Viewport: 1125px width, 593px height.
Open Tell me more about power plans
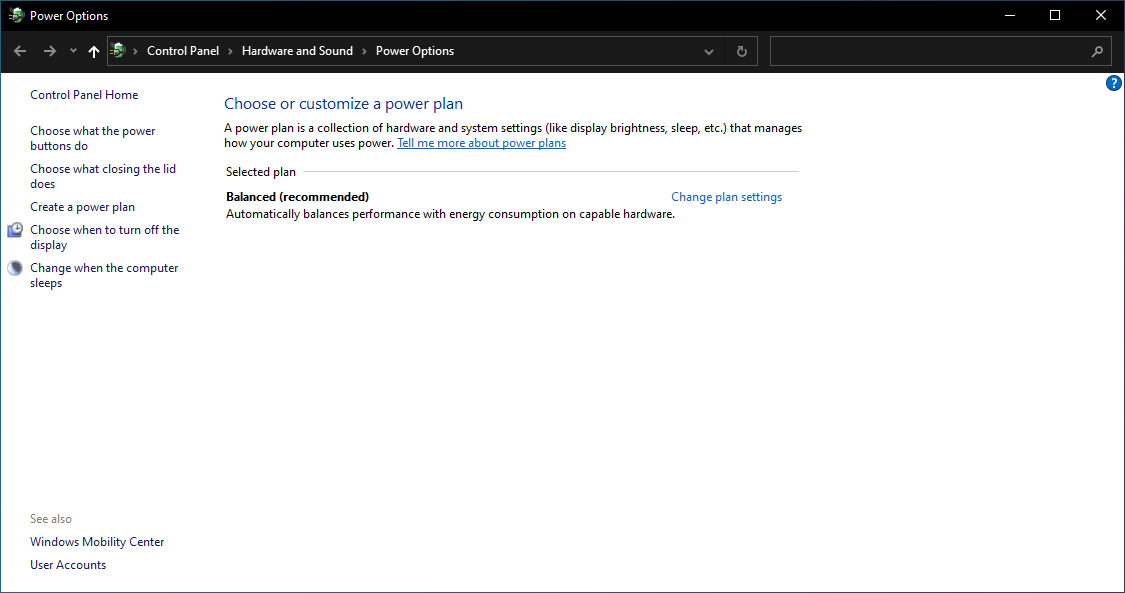tap(481, 143)
